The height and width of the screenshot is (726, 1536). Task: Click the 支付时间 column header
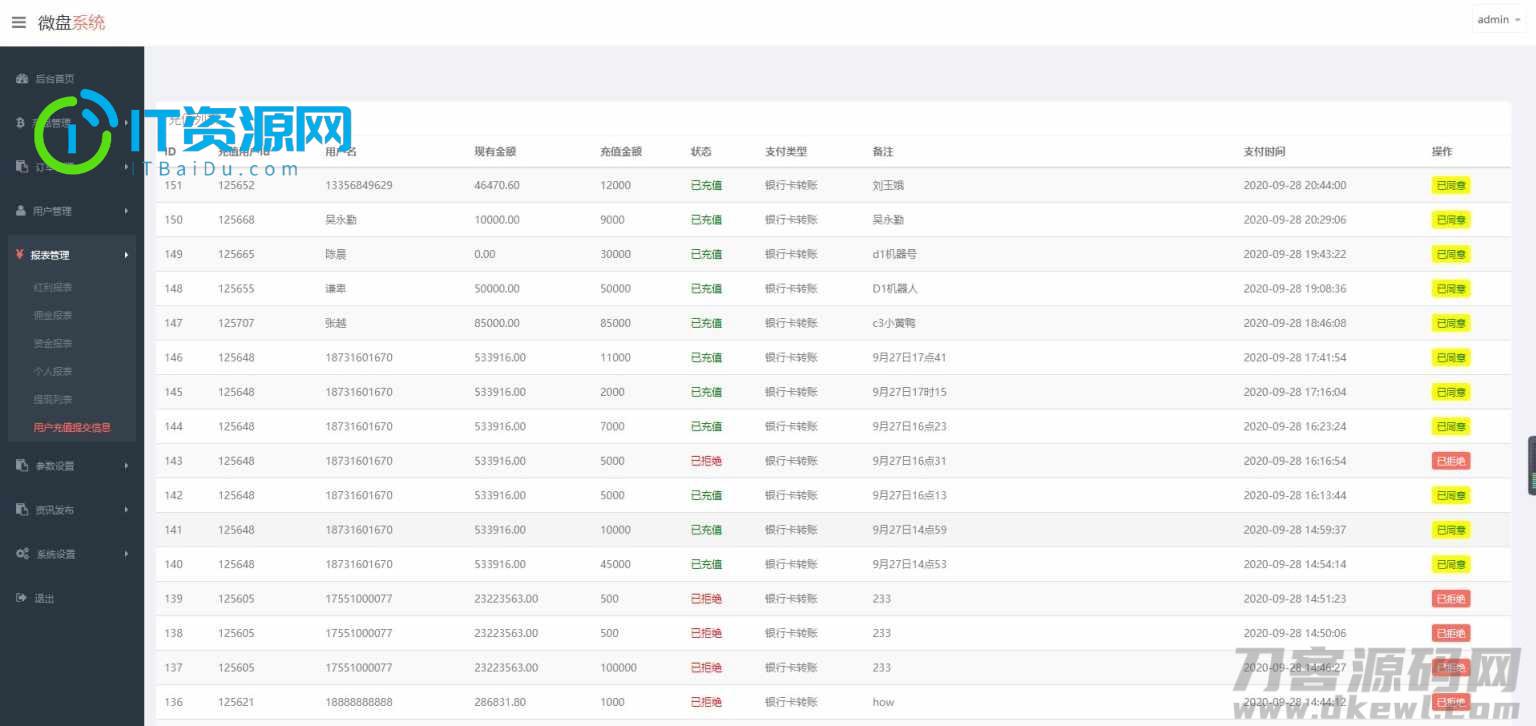coord(1264,152)
